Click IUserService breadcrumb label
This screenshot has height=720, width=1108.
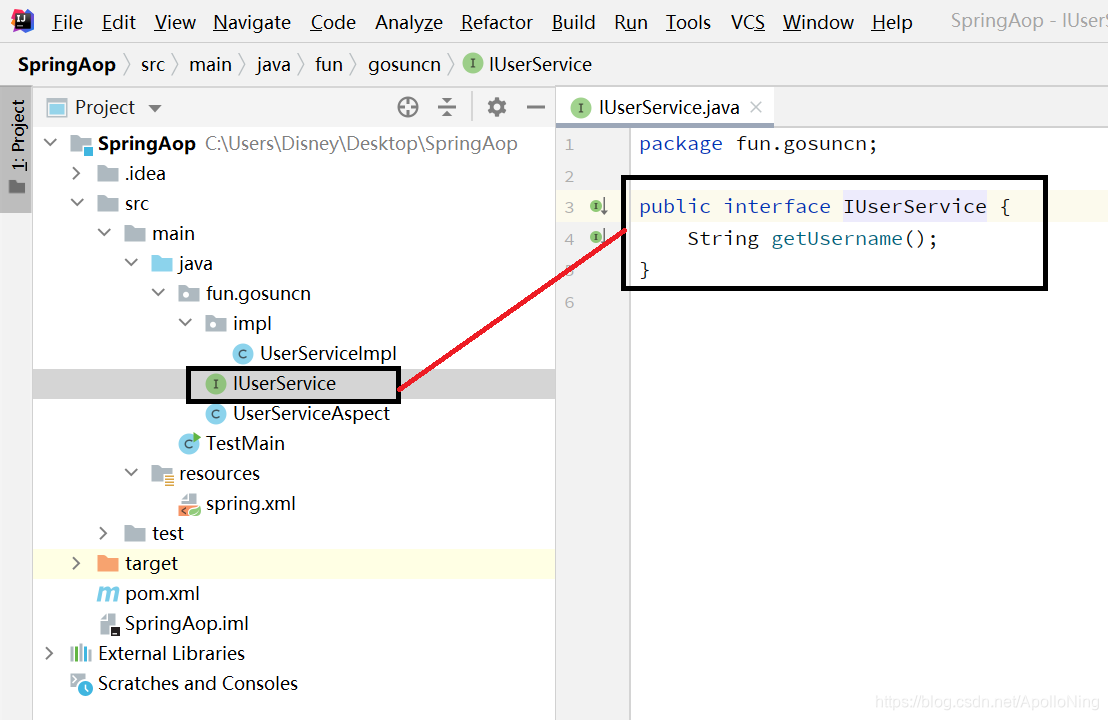(x=540, y=64)
